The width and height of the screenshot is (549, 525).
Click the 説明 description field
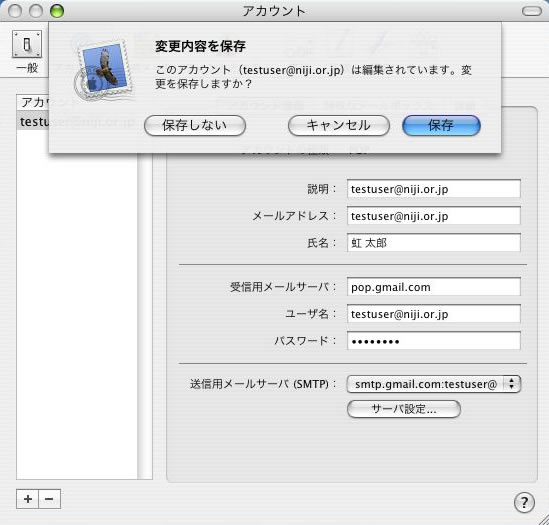pyautogui.click(x=433, y=189)
